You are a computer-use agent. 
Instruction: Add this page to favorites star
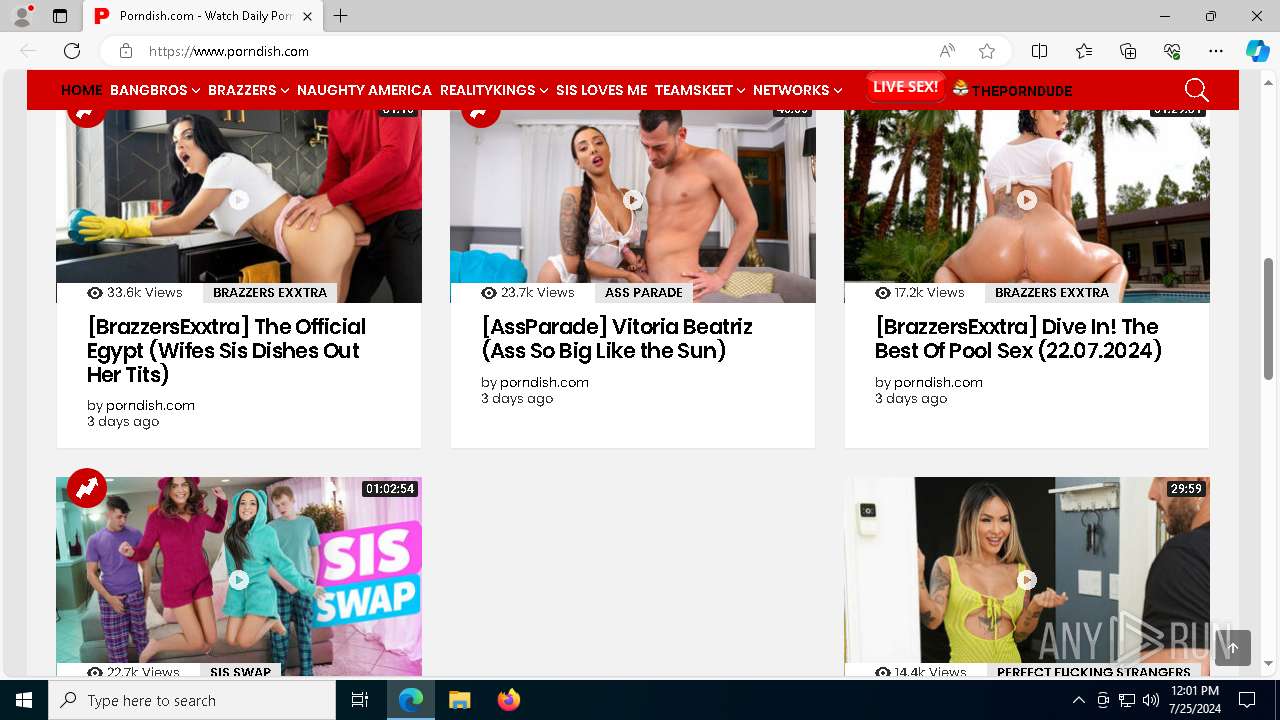pos(987,51)
